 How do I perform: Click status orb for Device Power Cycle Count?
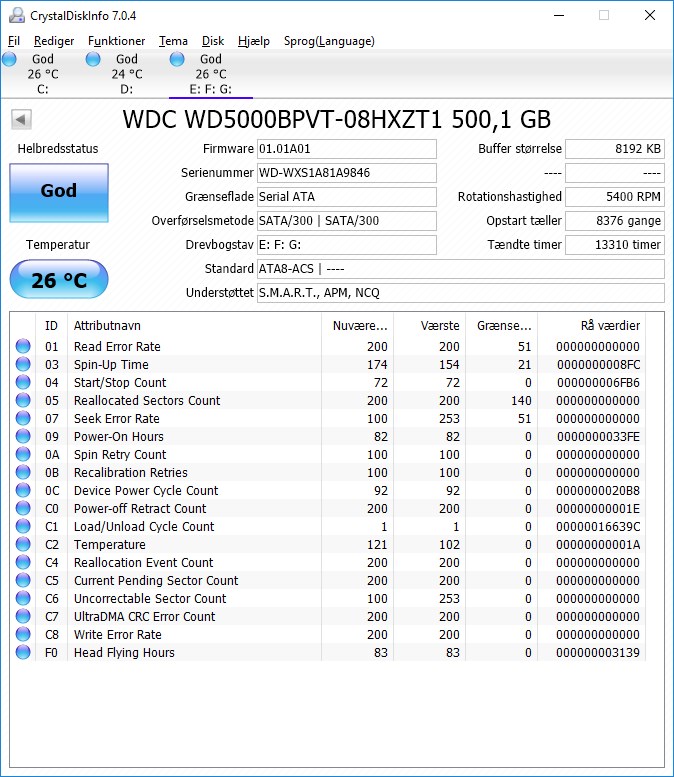pyautogui.click(x=23, y=490)
